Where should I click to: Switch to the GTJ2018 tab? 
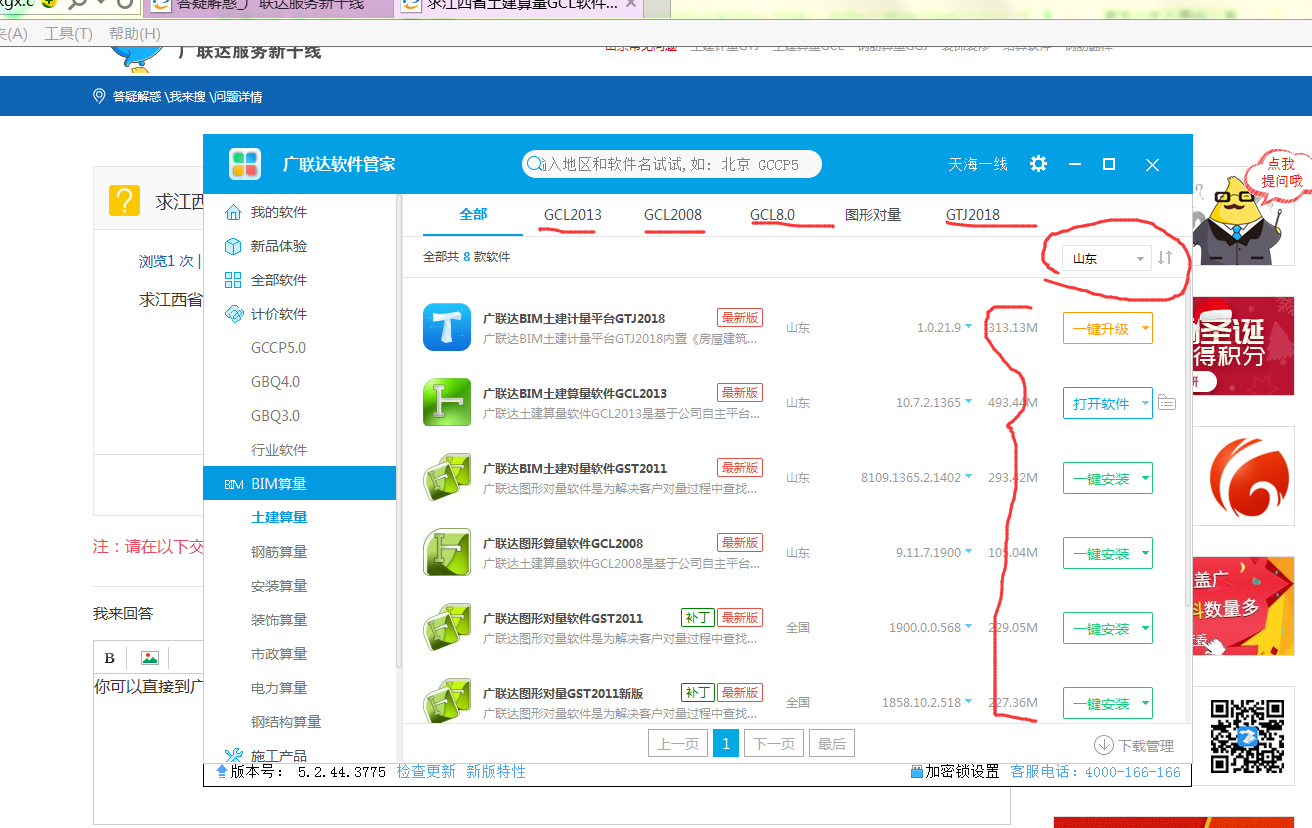pyautogui.click(x=973, y=214)
